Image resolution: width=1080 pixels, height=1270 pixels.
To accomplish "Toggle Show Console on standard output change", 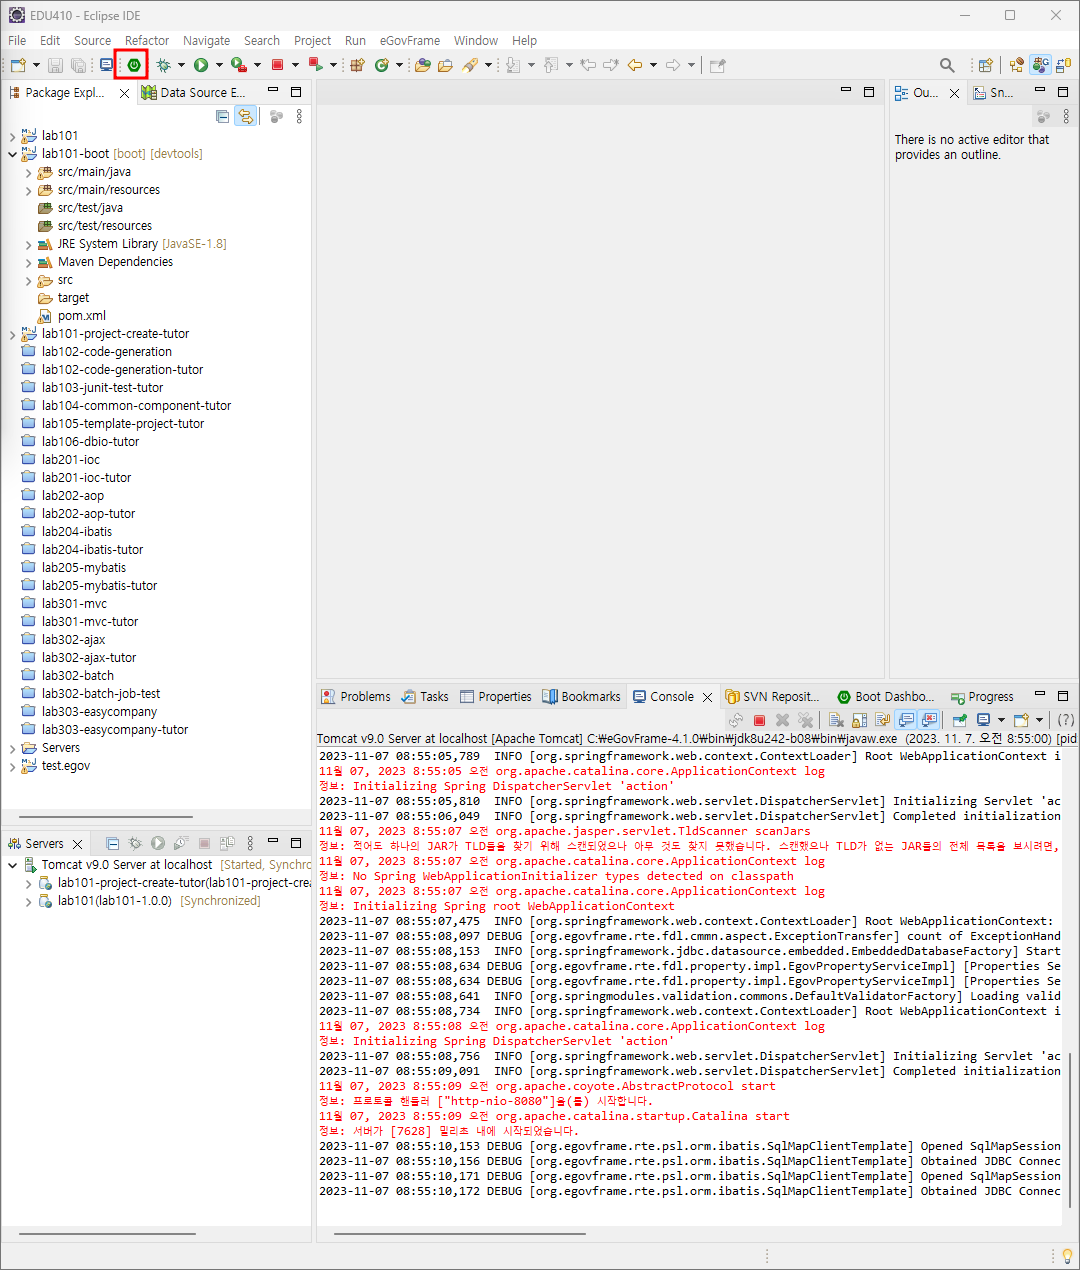I will point(906,720).
